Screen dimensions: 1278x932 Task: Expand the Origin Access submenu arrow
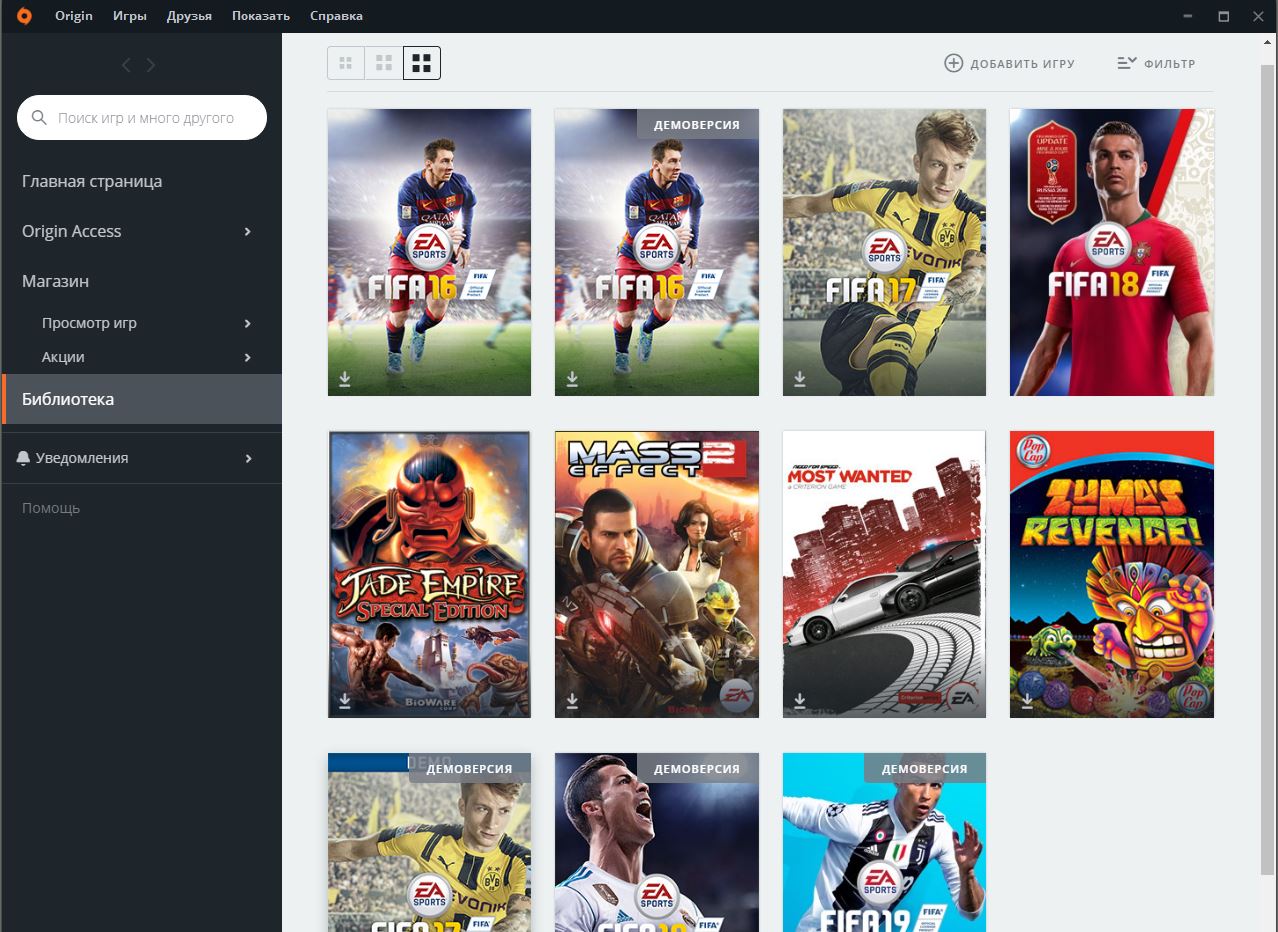(x=248, y=232)
